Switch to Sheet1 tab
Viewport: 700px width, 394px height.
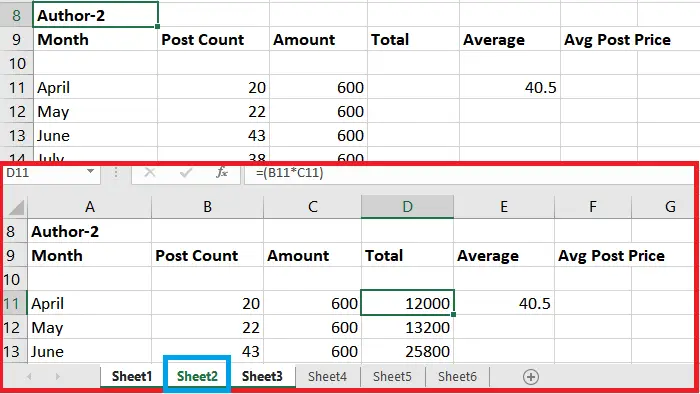coord(132,376)
